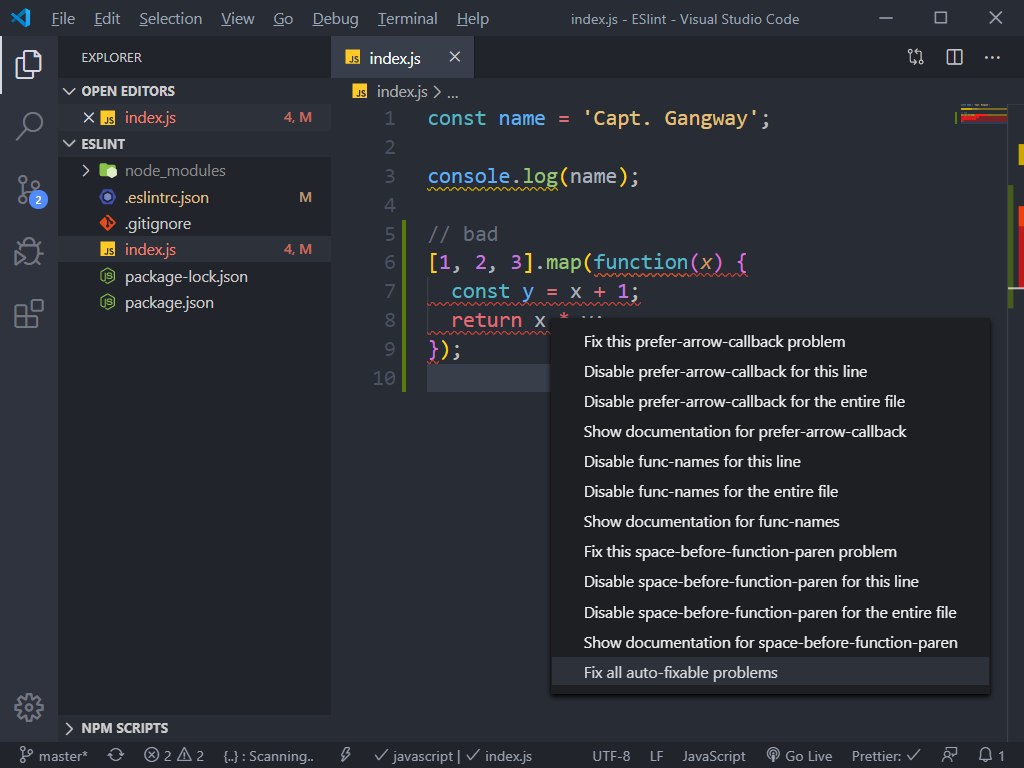
Task: Choose Show documentation for func-names
Action: 771,522
